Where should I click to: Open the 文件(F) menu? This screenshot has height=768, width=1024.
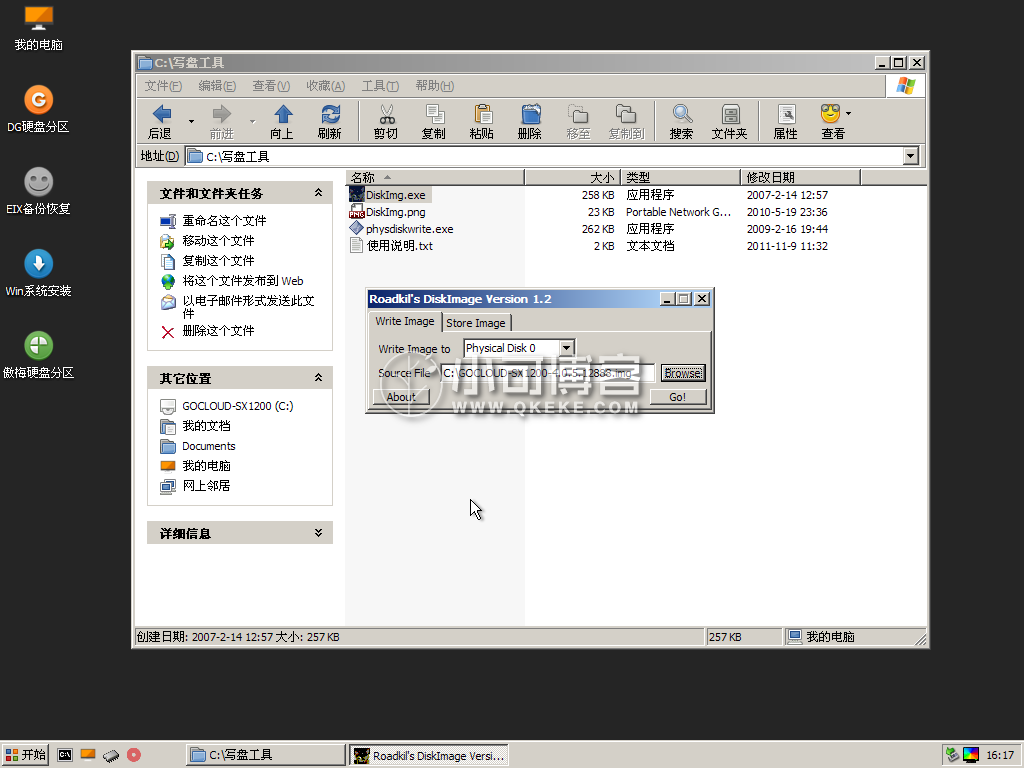tap(163, 86)
